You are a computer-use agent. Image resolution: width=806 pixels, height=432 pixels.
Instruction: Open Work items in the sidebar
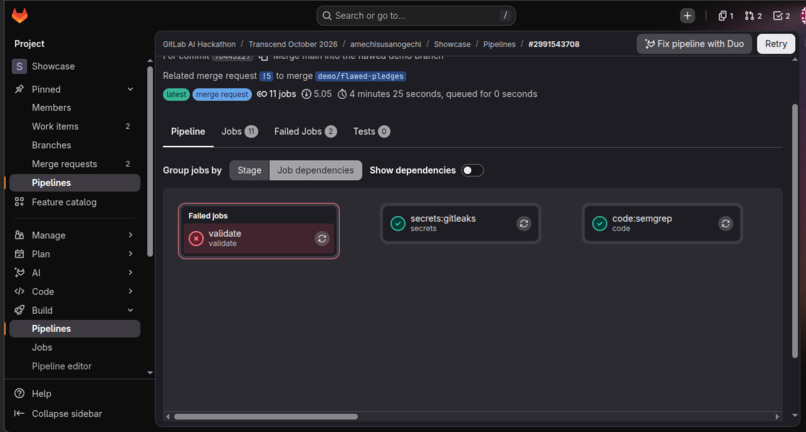pos(75,126)
